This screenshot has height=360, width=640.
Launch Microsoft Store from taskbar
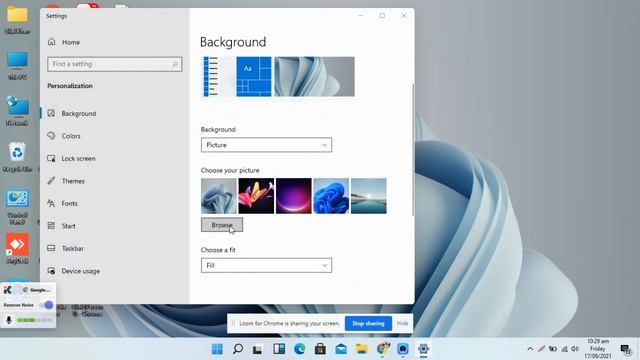(x=320, y=349)
